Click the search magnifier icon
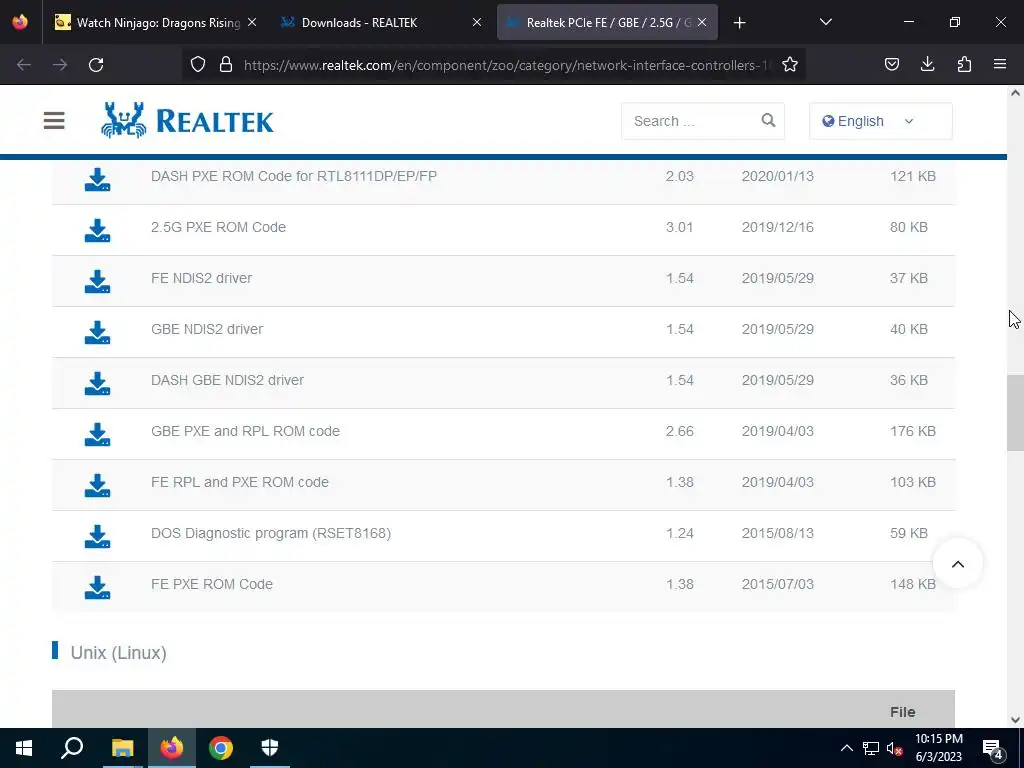 coord(768,120)
